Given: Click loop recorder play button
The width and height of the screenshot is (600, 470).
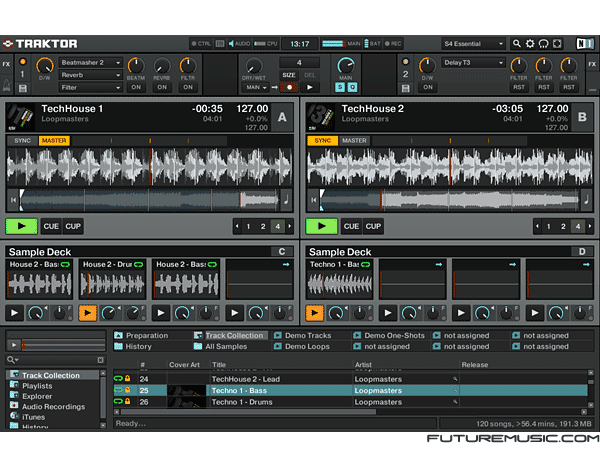Looking at the screenshot, I should pos(310,87).
